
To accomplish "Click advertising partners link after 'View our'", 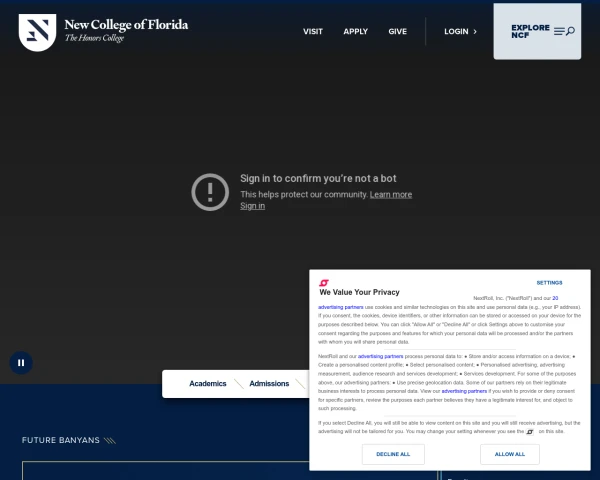I will (464, 391).
